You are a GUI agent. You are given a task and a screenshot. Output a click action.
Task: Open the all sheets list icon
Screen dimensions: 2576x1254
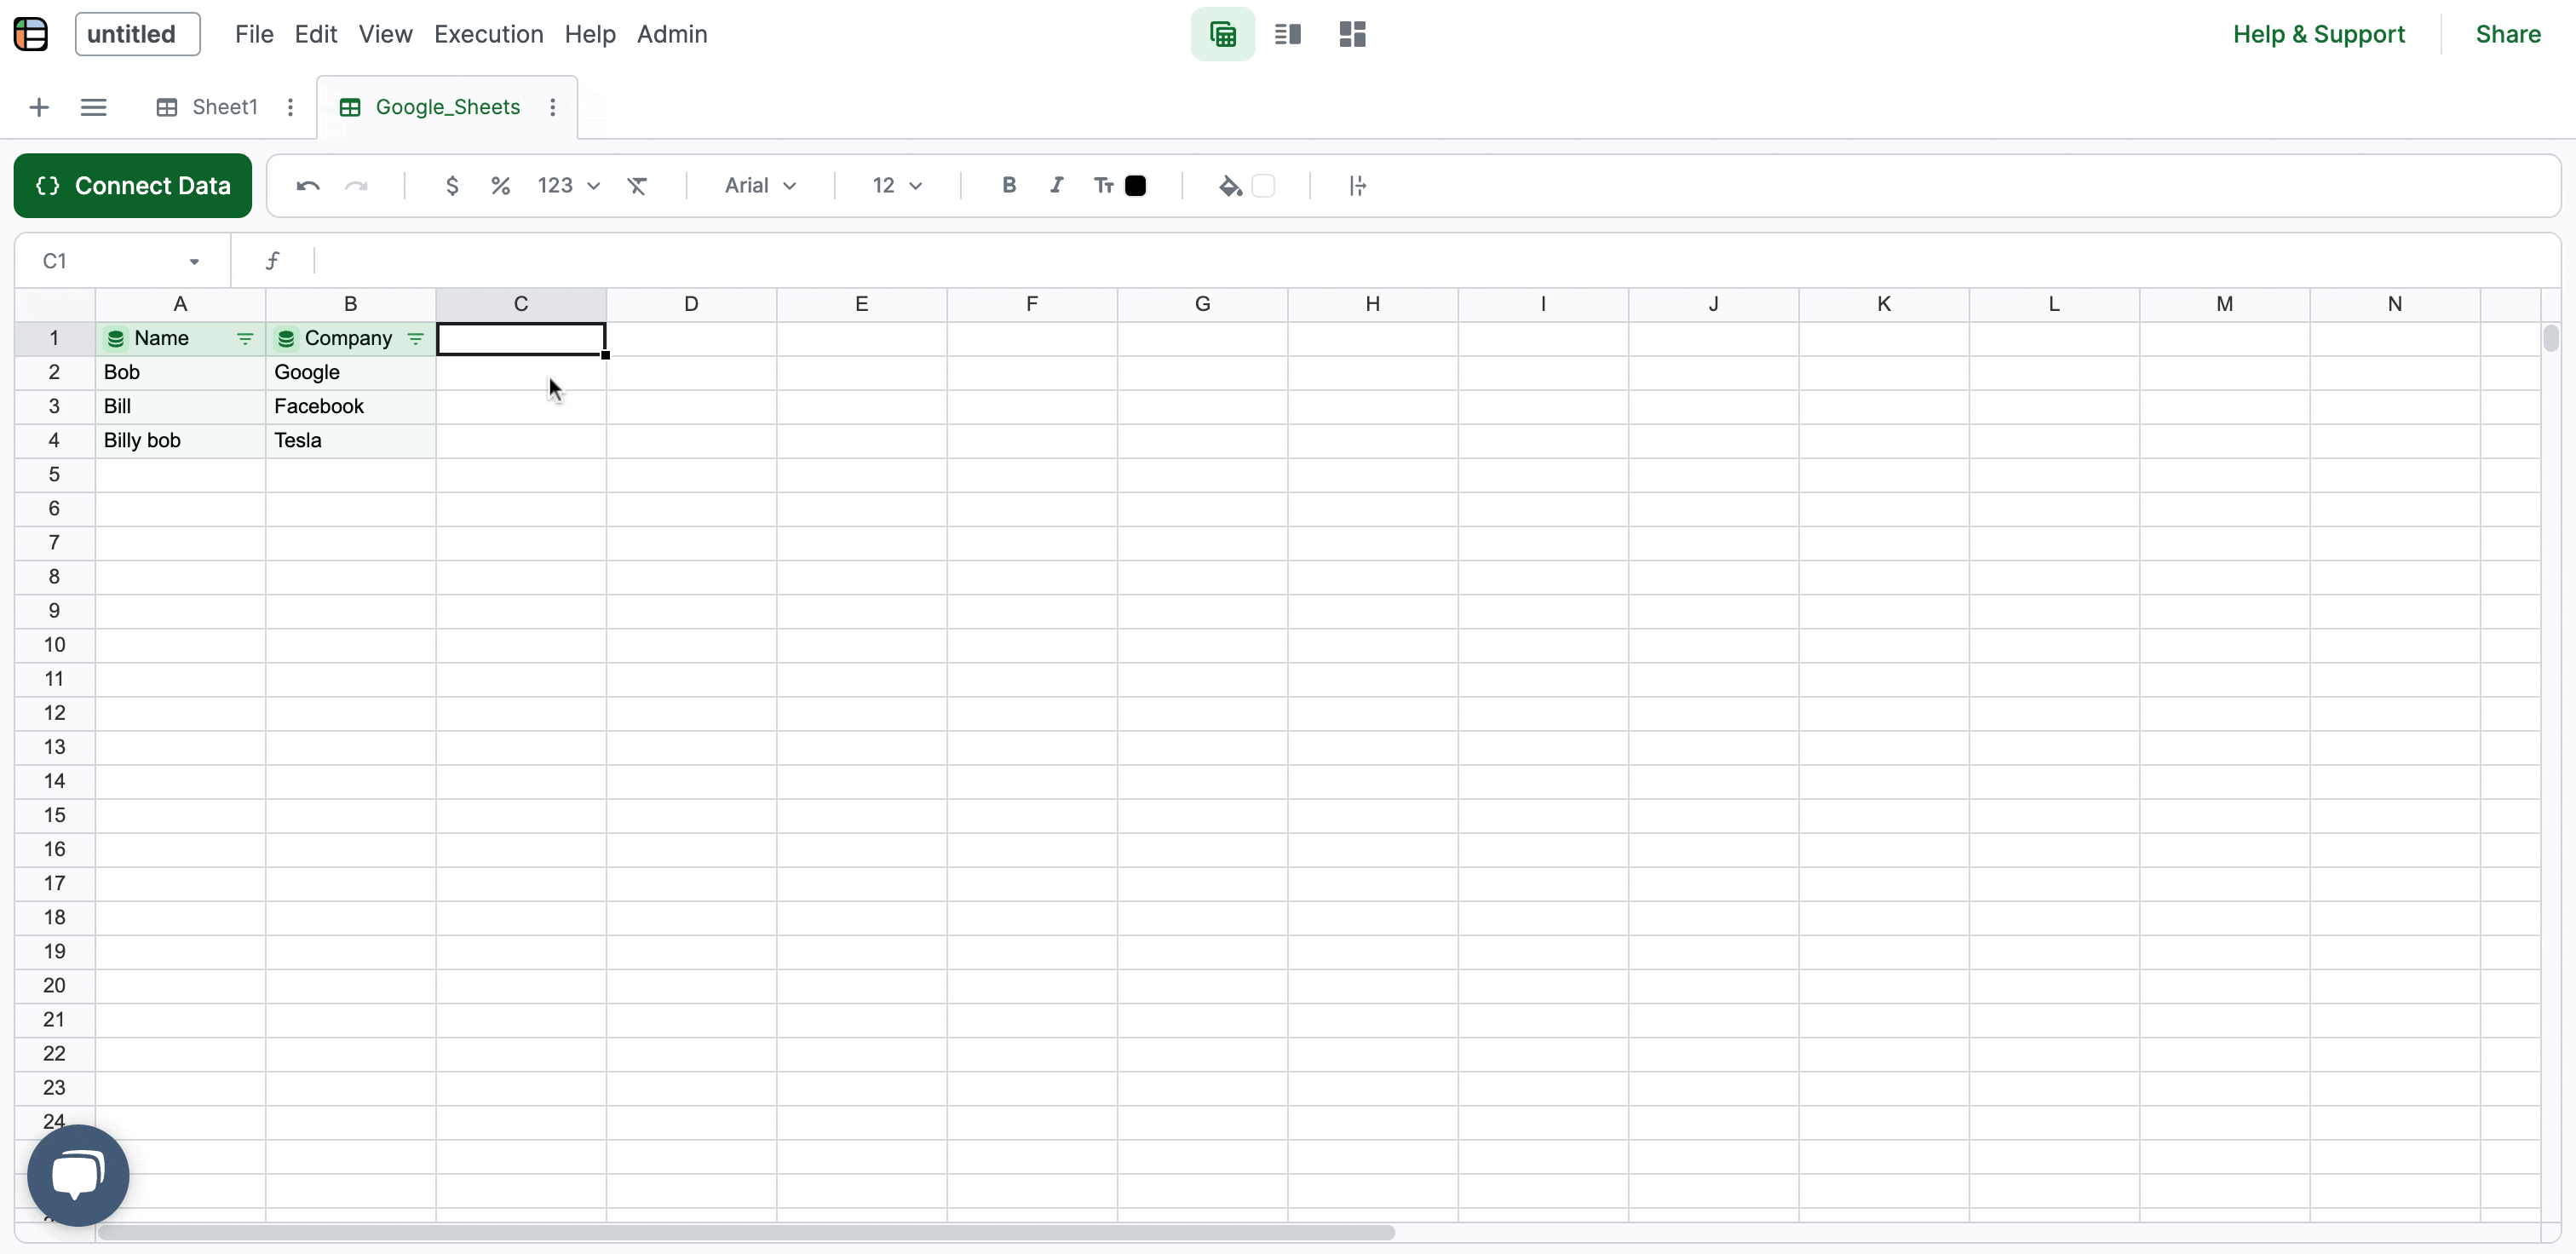pyautogui.click(x=93, y=107)
